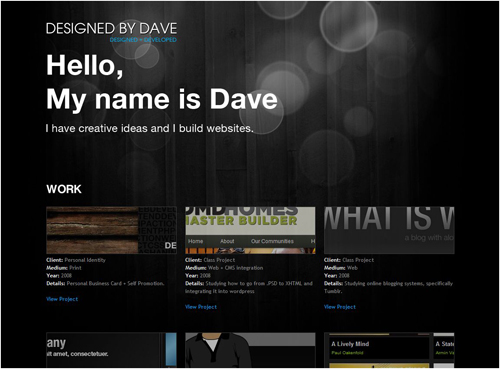The height and width of the screenshot is (369, 500).
Task: Click 'Details: Personal Business Card' line
Action: pyautogui.click(x=105, y=283)
